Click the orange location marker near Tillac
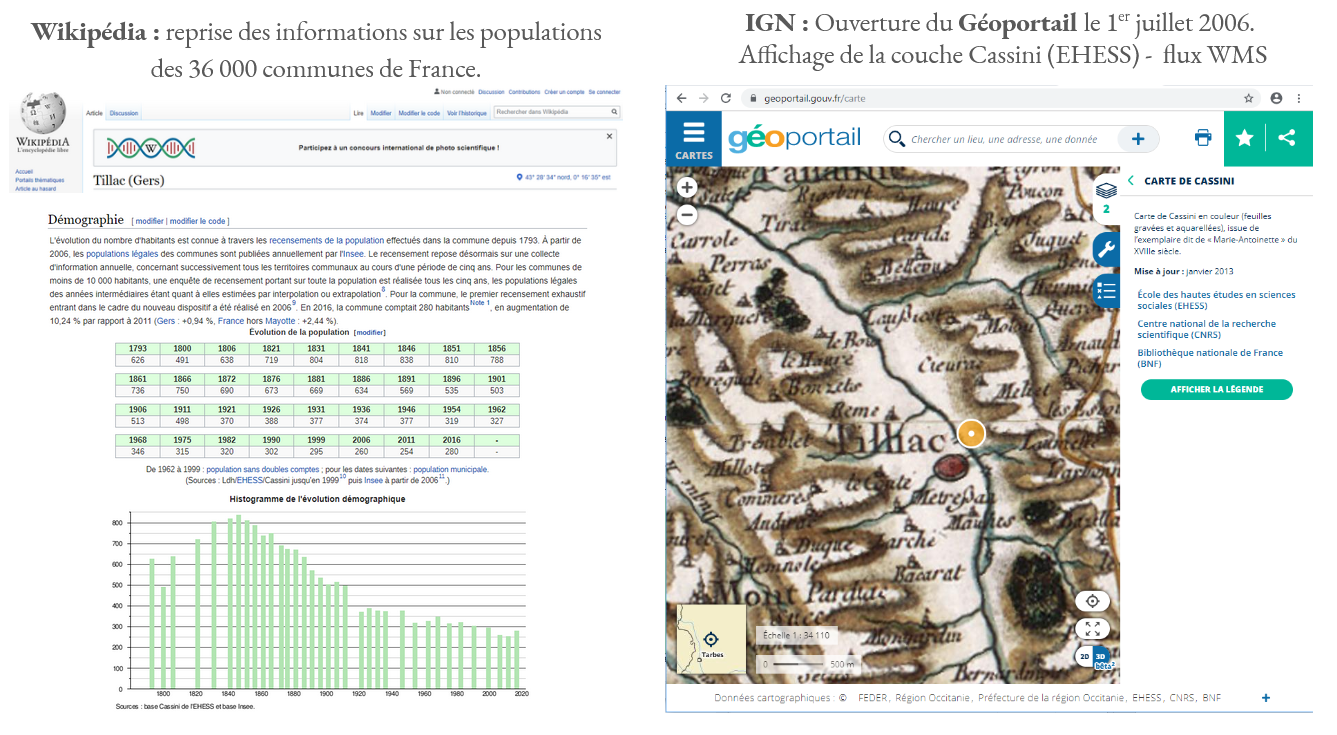This screenshot has width=1337, height=735. 970,433
